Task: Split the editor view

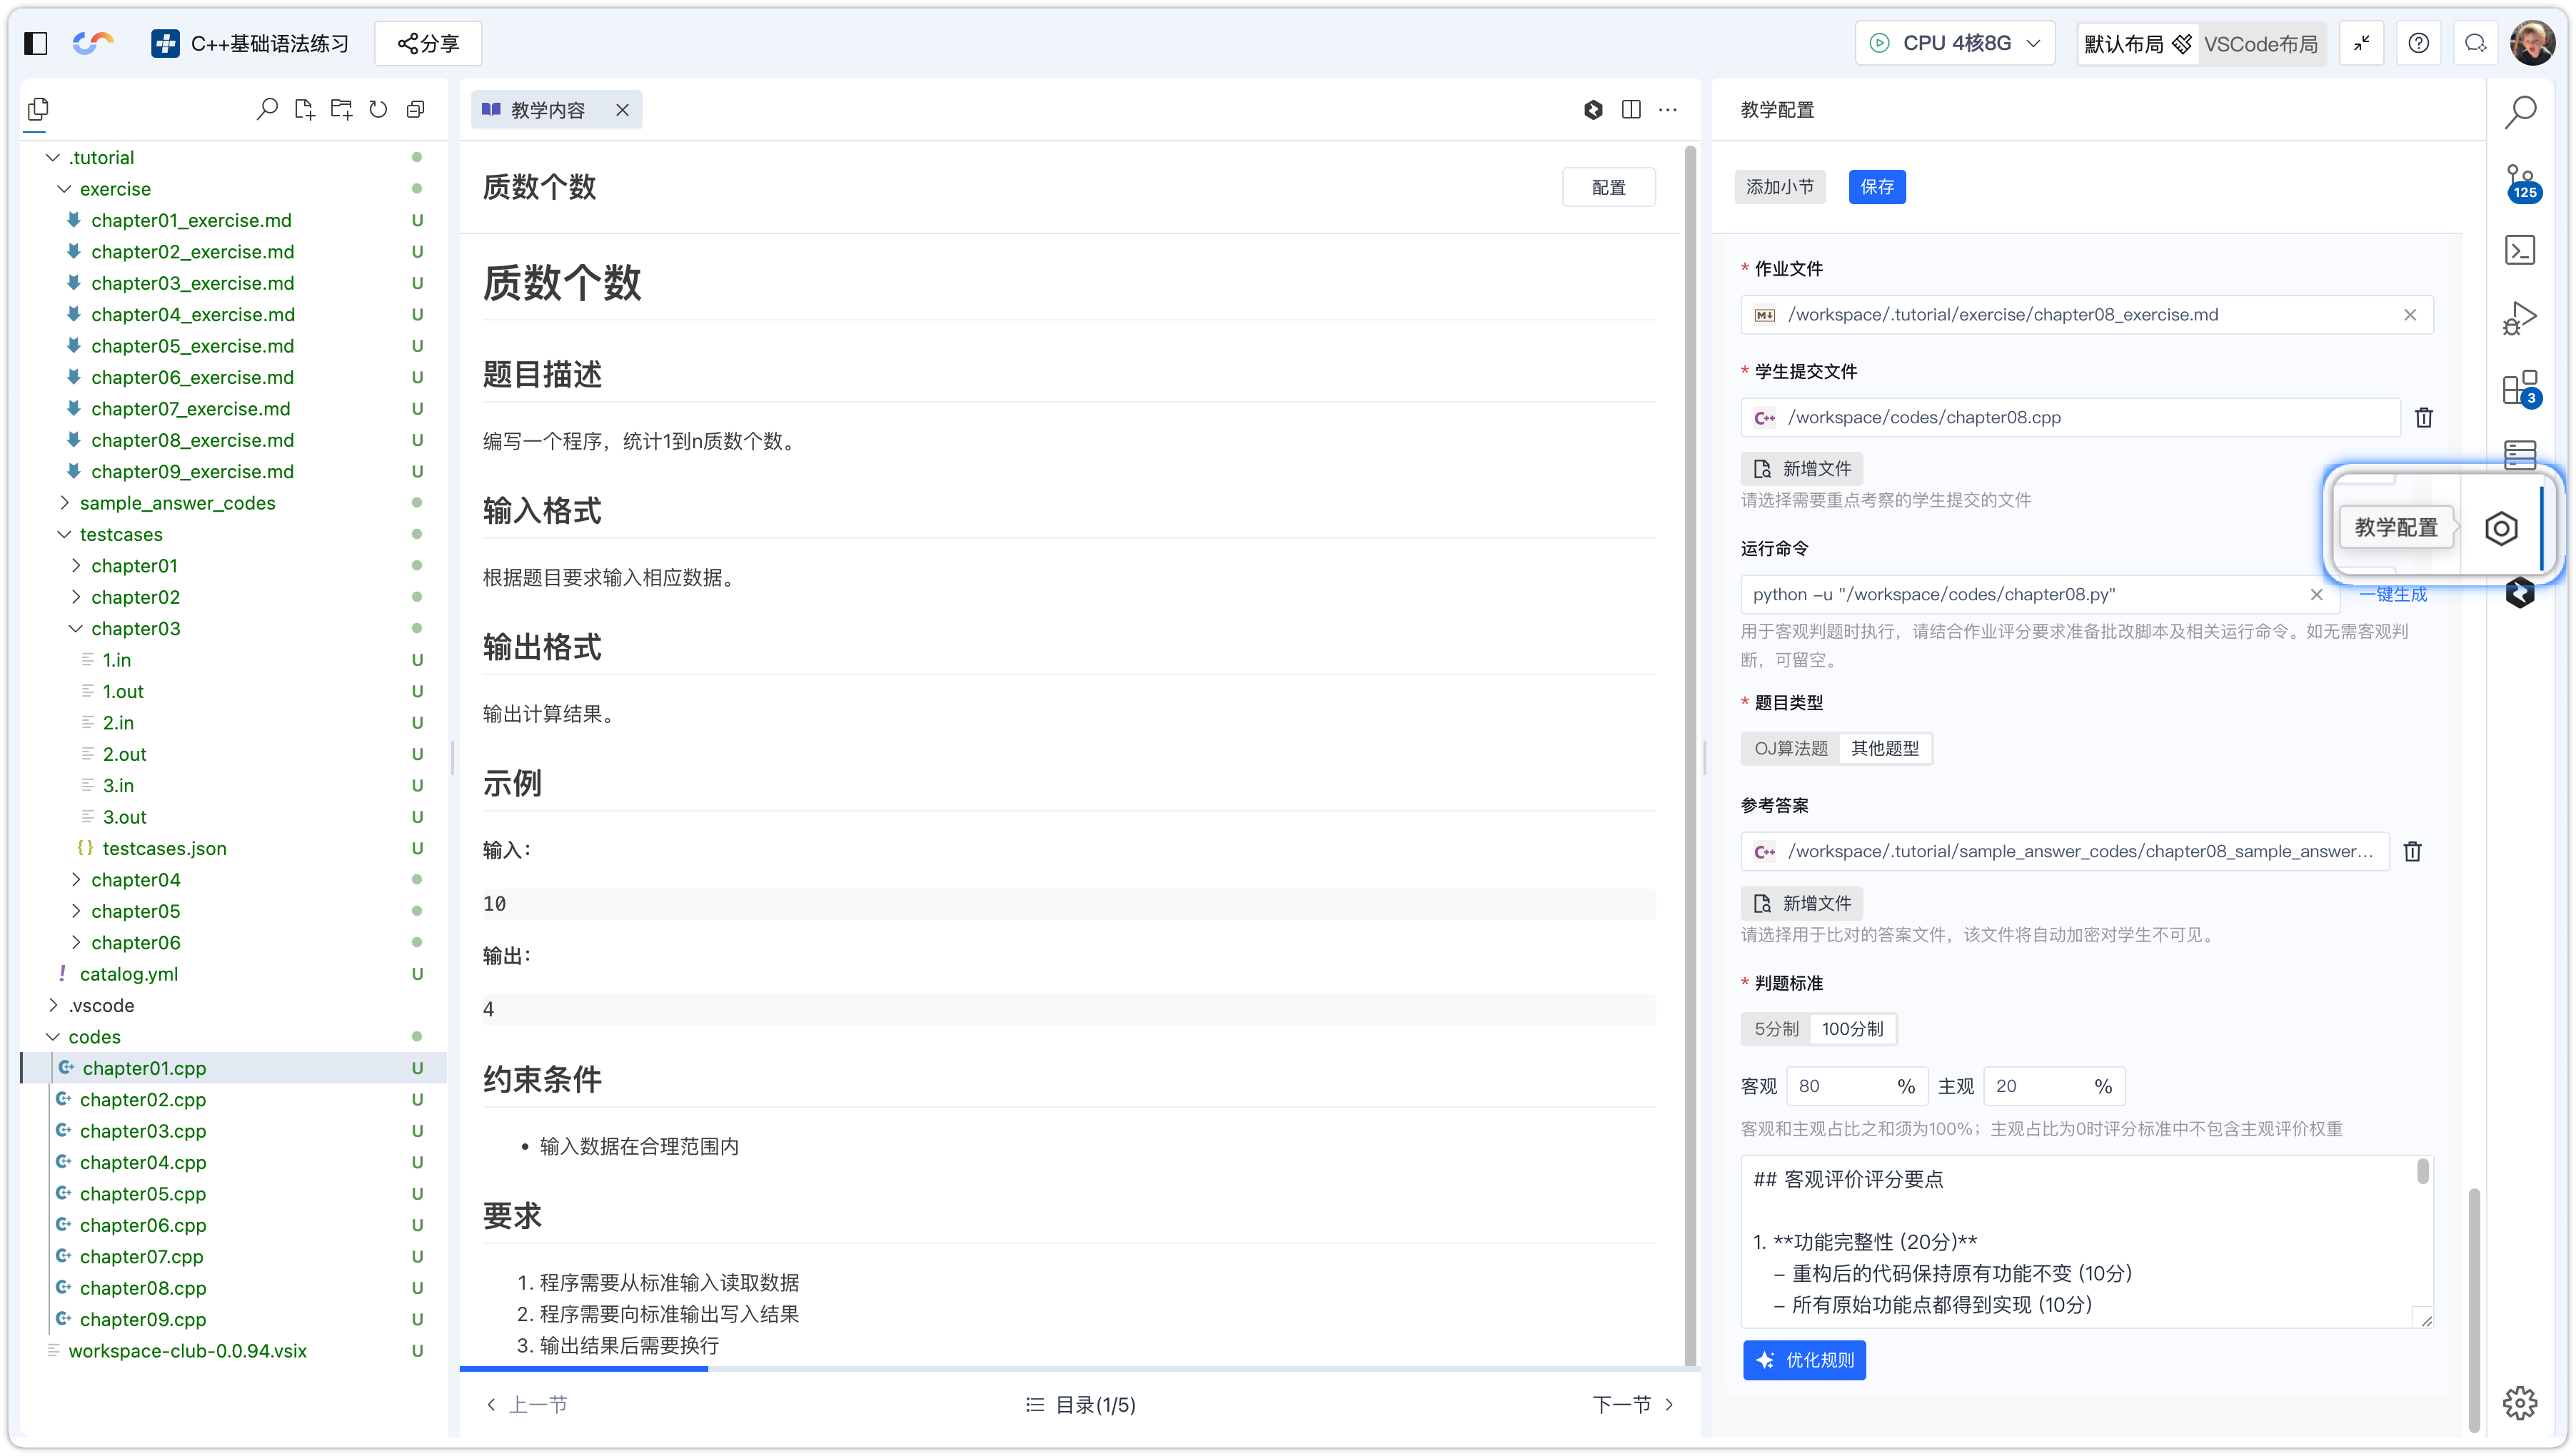Action: (x=1631, y=110)
